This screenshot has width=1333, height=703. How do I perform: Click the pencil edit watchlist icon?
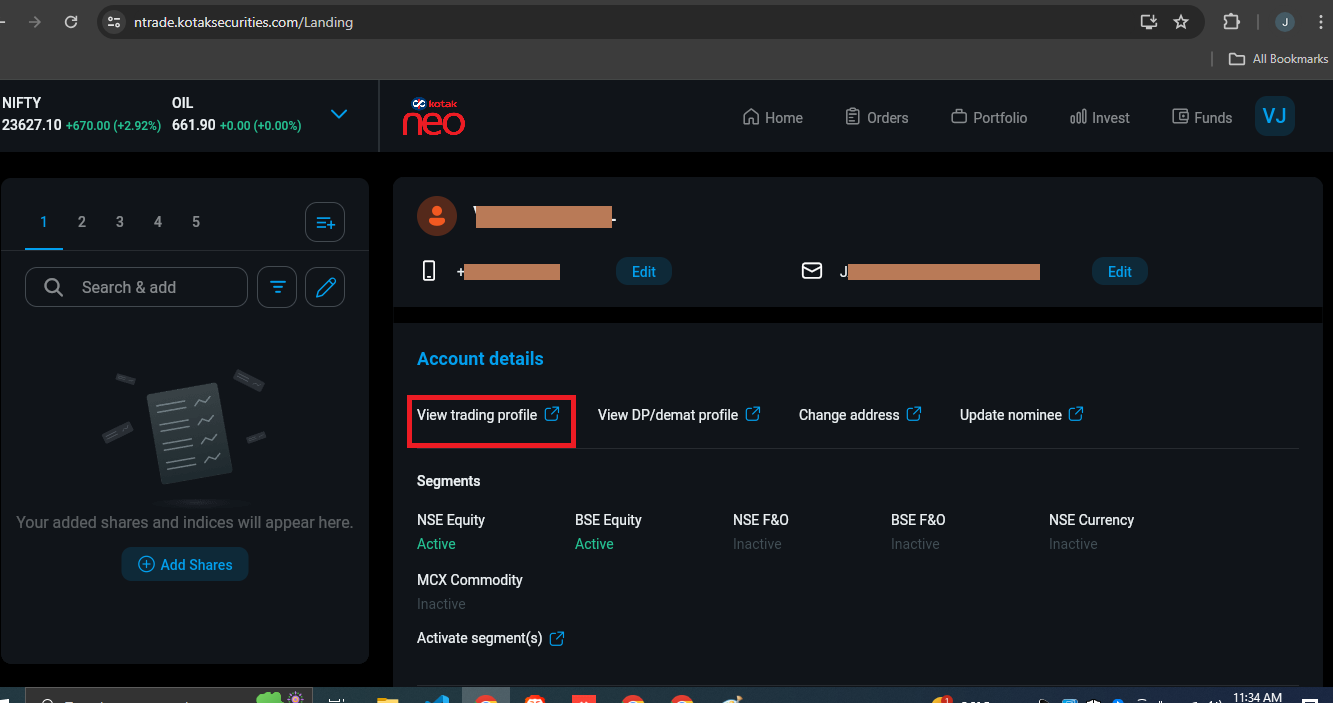tap(325, 288)
